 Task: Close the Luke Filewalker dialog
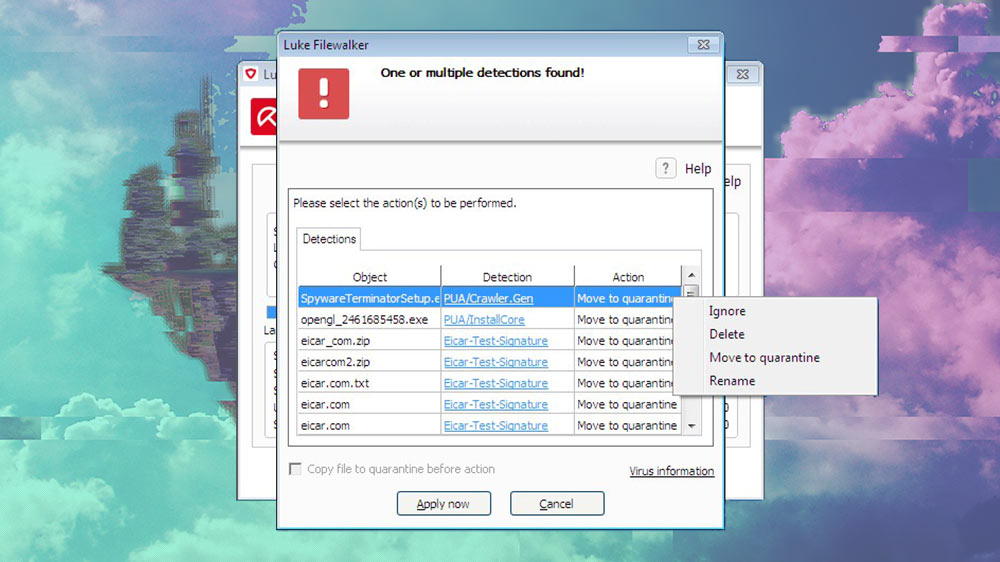[703, 45]
